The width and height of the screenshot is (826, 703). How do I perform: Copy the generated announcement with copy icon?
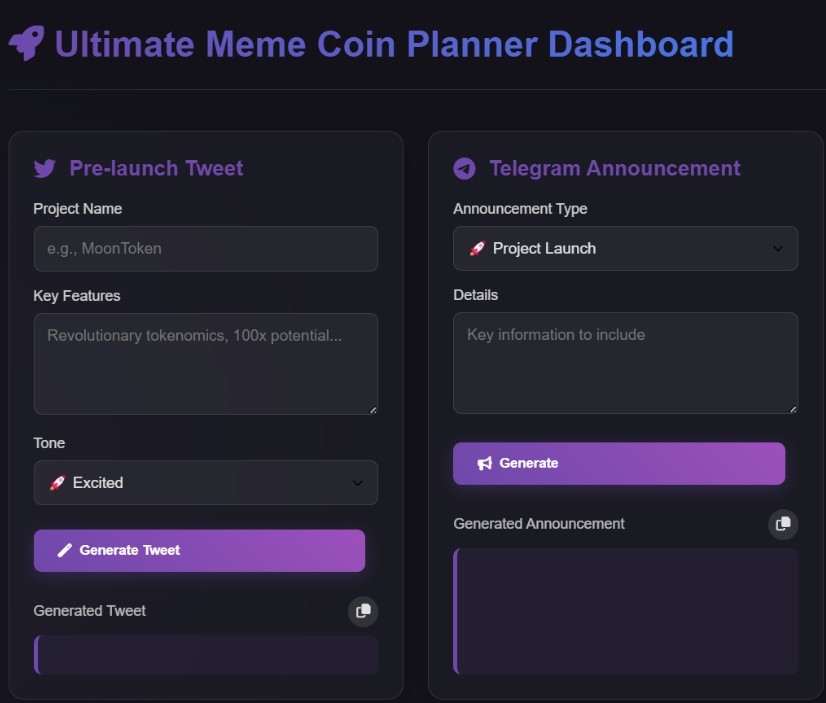(783, 524)
